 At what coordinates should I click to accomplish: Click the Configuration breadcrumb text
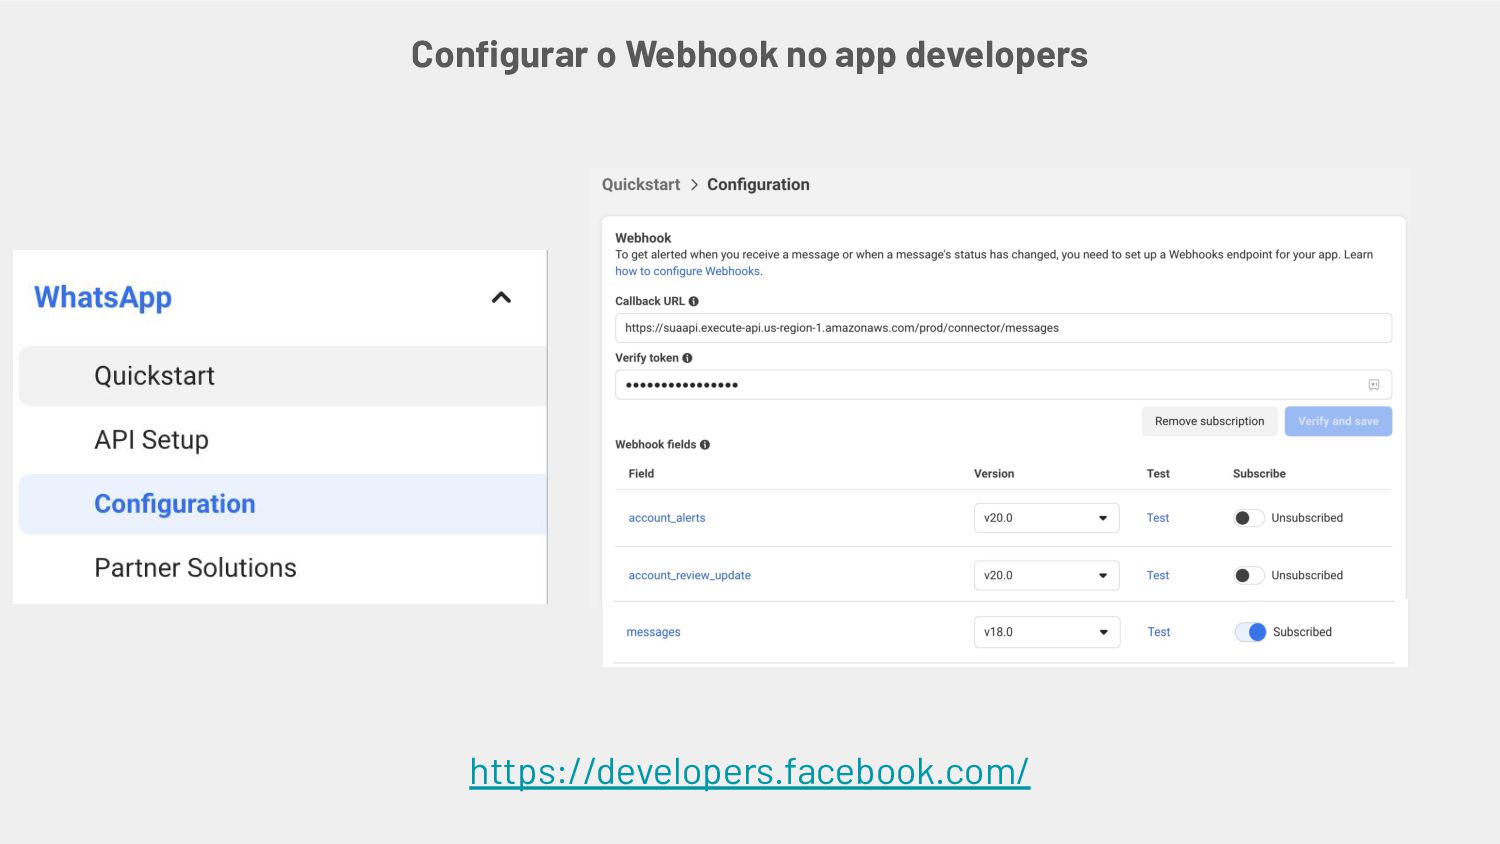coord(758,185)
